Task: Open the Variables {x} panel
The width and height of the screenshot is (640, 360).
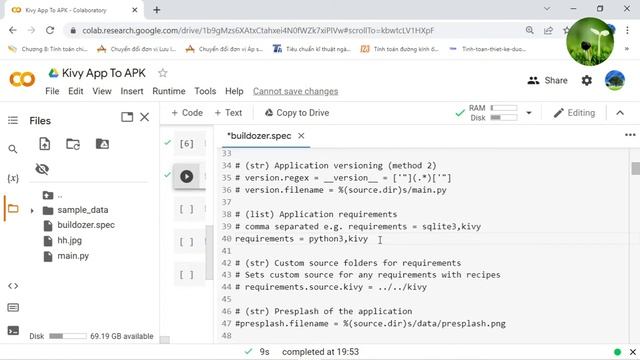Action: point(13,178)
